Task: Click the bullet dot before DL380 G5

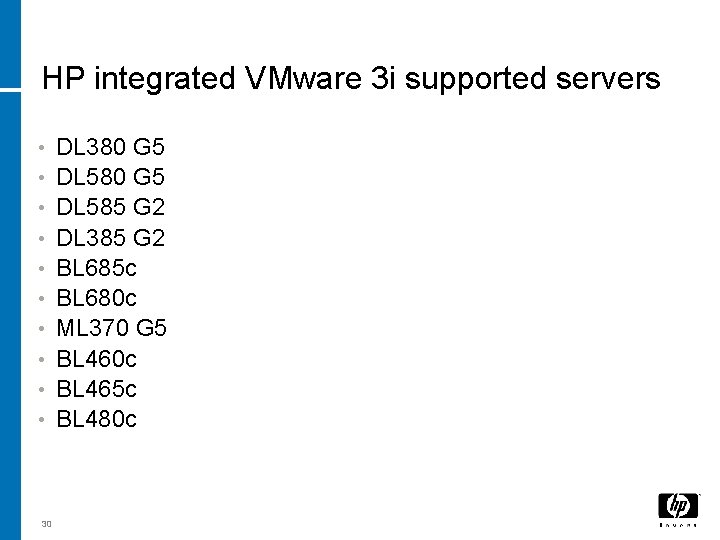Action: point(39,149)
